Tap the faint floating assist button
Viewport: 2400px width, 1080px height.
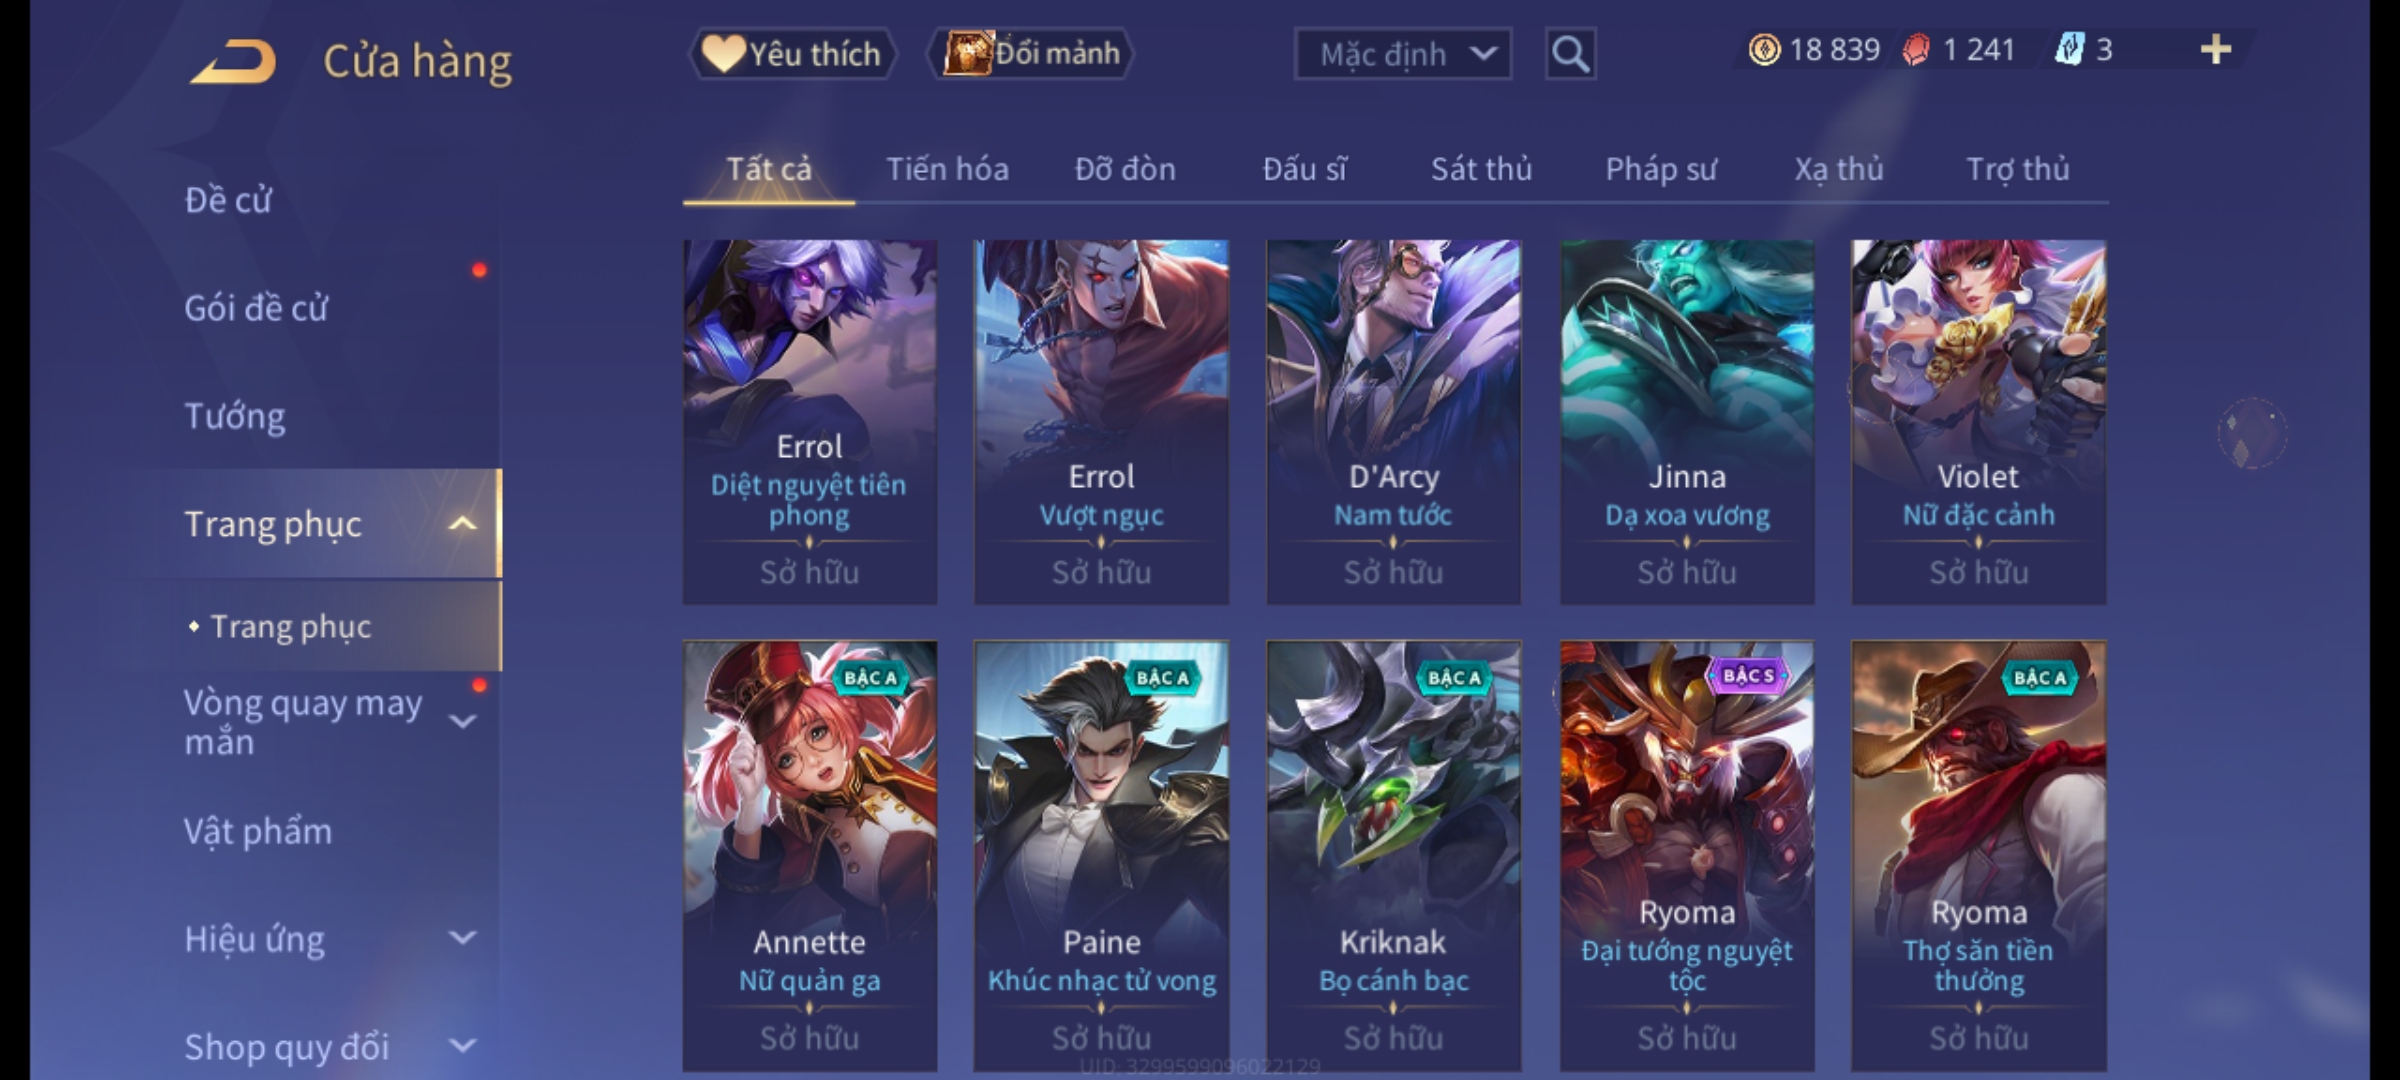pyautogui.click(x=2252, y=433)
